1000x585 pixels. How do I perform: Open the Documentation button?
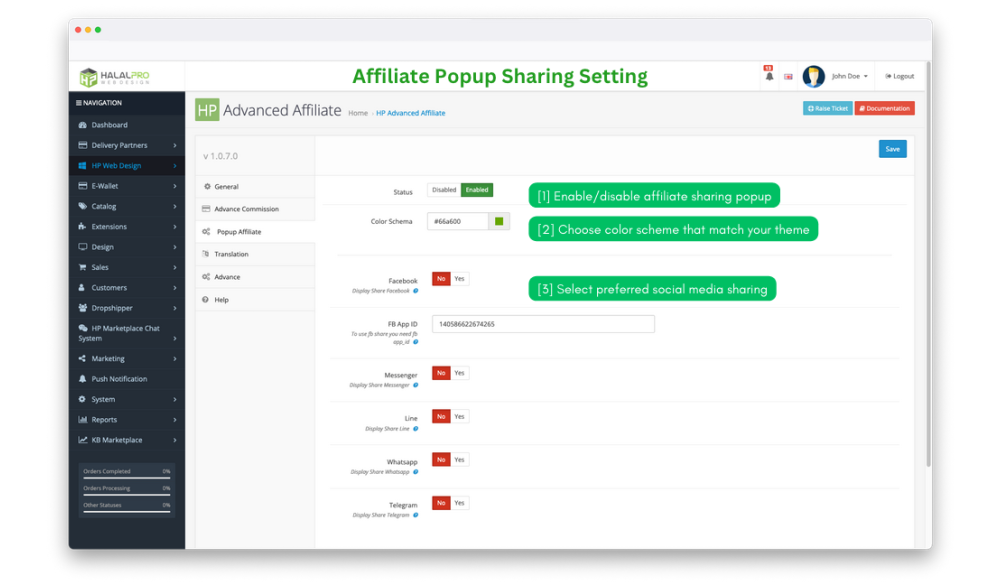click(884, 108)
